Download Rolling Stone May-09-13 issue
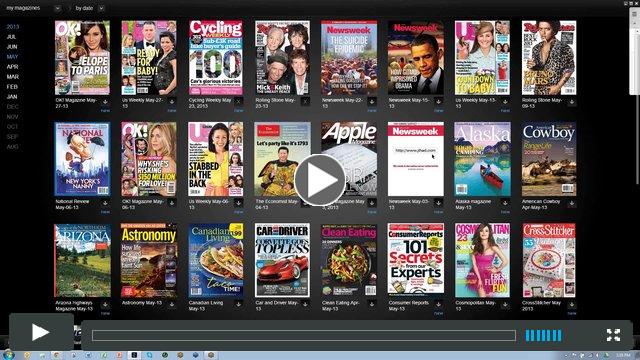The image size is (640, 360). 572,102
